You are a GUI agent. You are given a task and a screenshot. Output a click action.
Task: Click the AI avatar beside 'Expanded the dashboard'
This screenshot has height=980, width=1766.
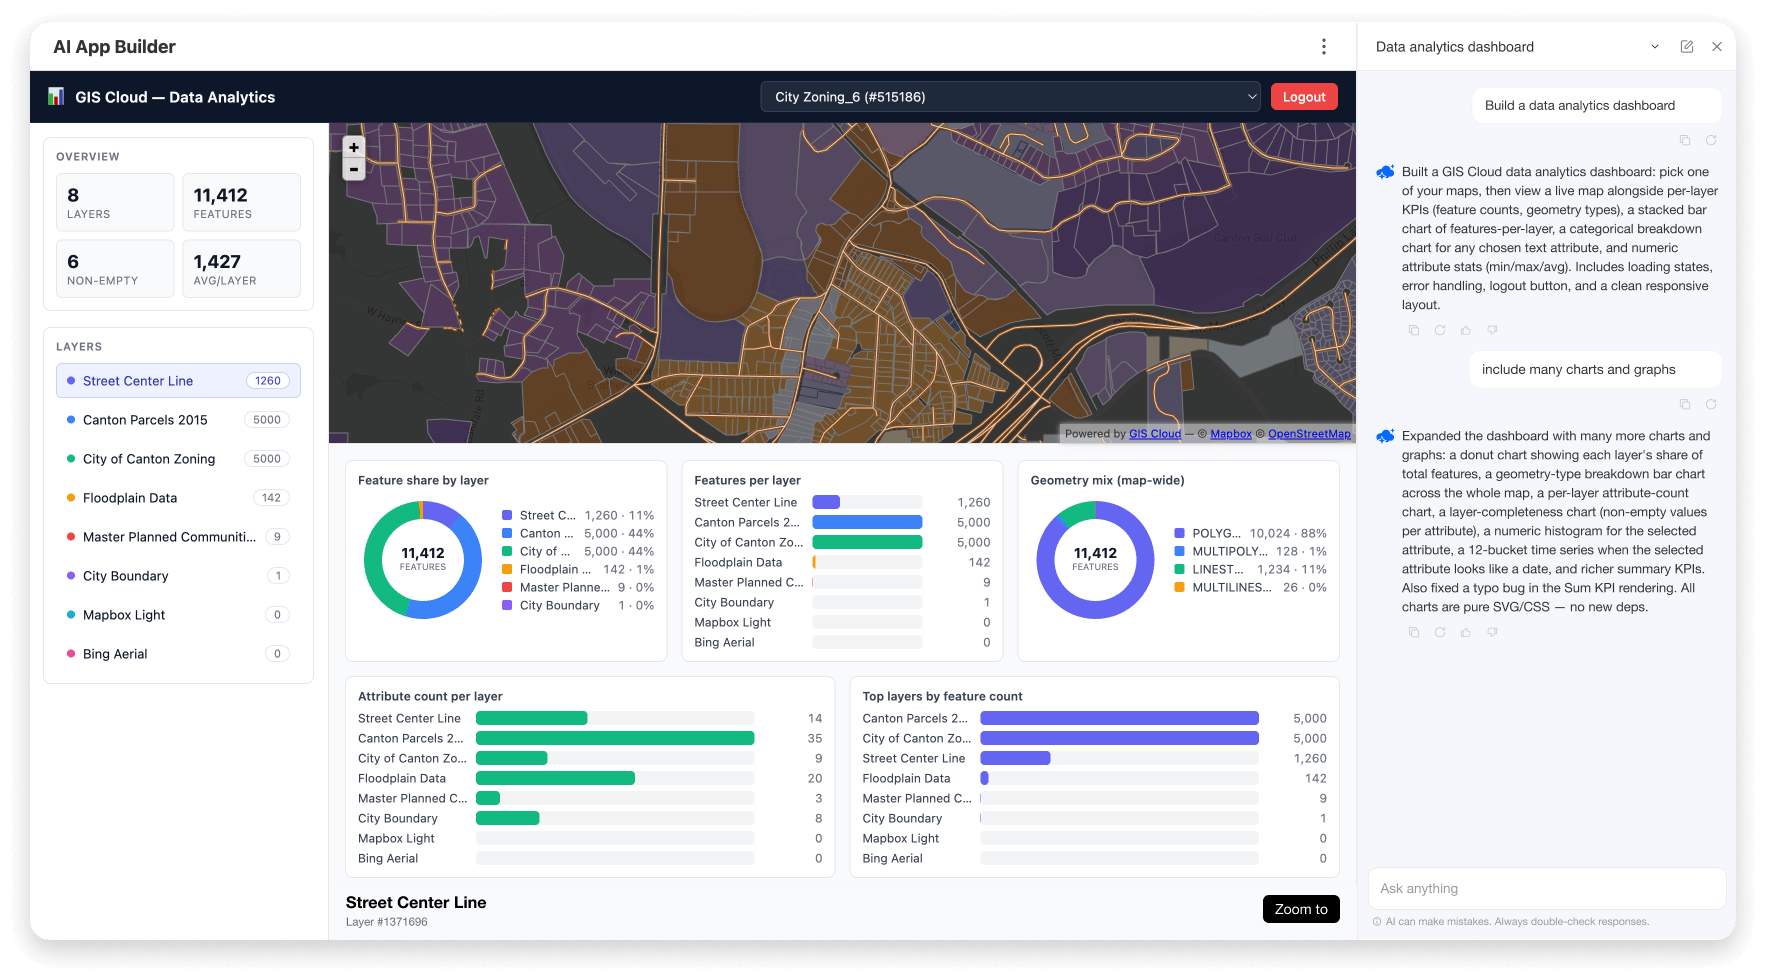point(1385,436)
